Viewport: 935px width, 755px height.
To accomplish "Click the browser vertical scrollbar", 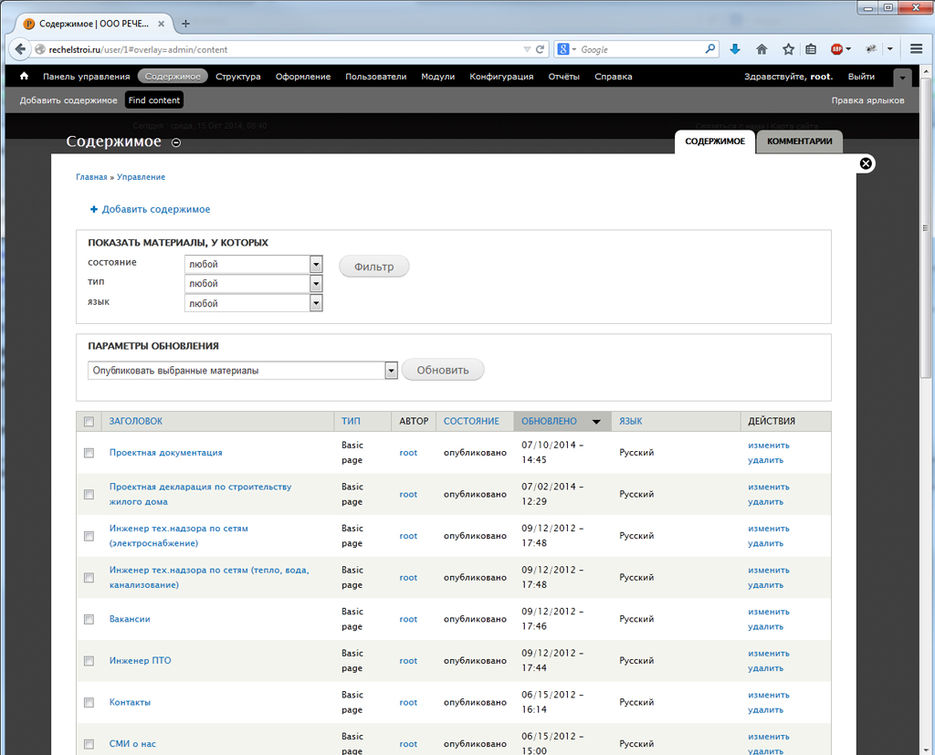I will tap(925, 227).
